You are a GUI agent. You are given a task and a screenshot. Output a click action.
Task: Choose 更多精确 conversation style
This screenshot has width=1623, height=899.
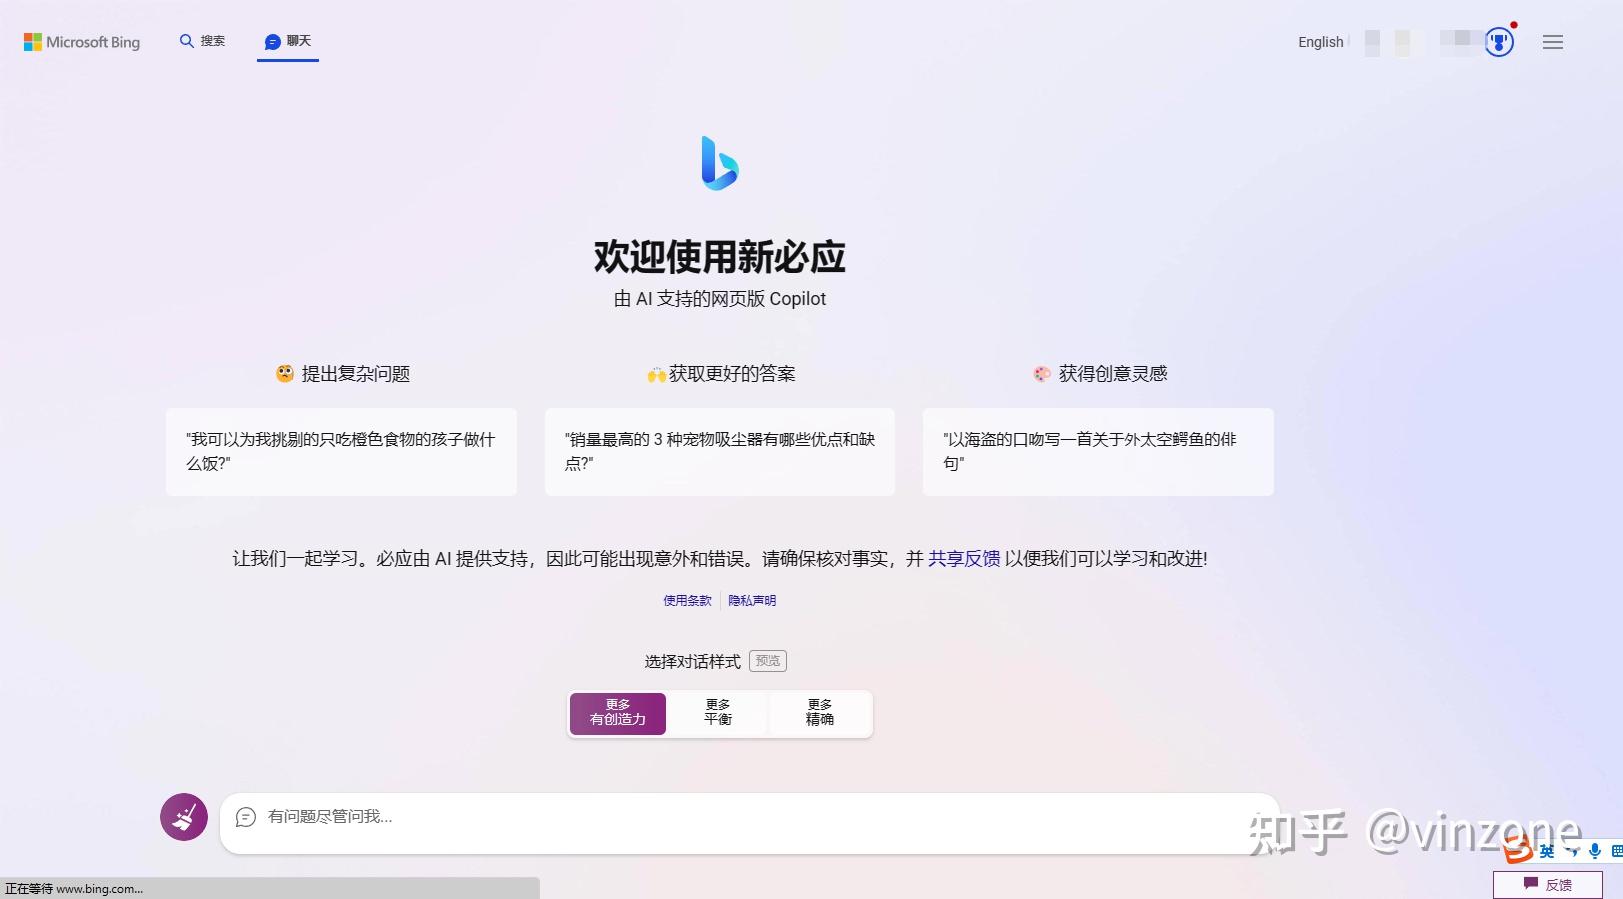click(x=820, y=713)
